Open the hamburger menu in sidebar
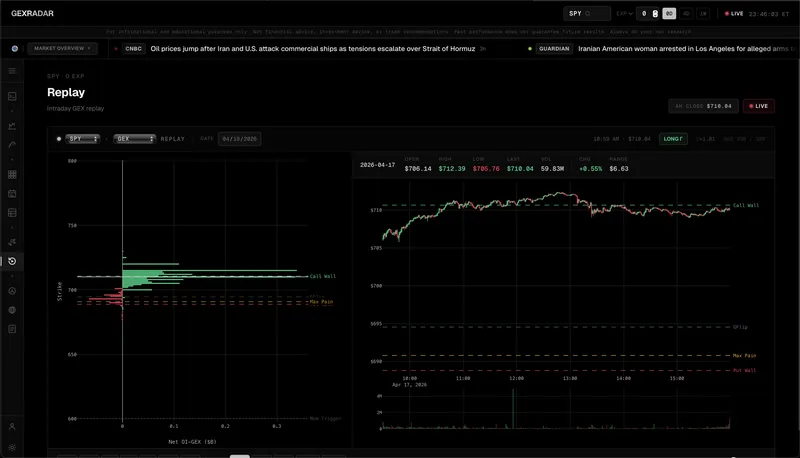800x458 pixels. (x=12, y=71)
